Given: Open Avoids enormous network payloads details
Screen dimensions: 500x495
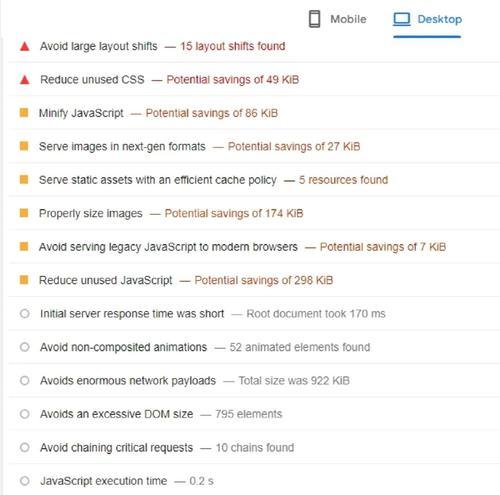Looking at the screenshot, I should coord(254,380).
